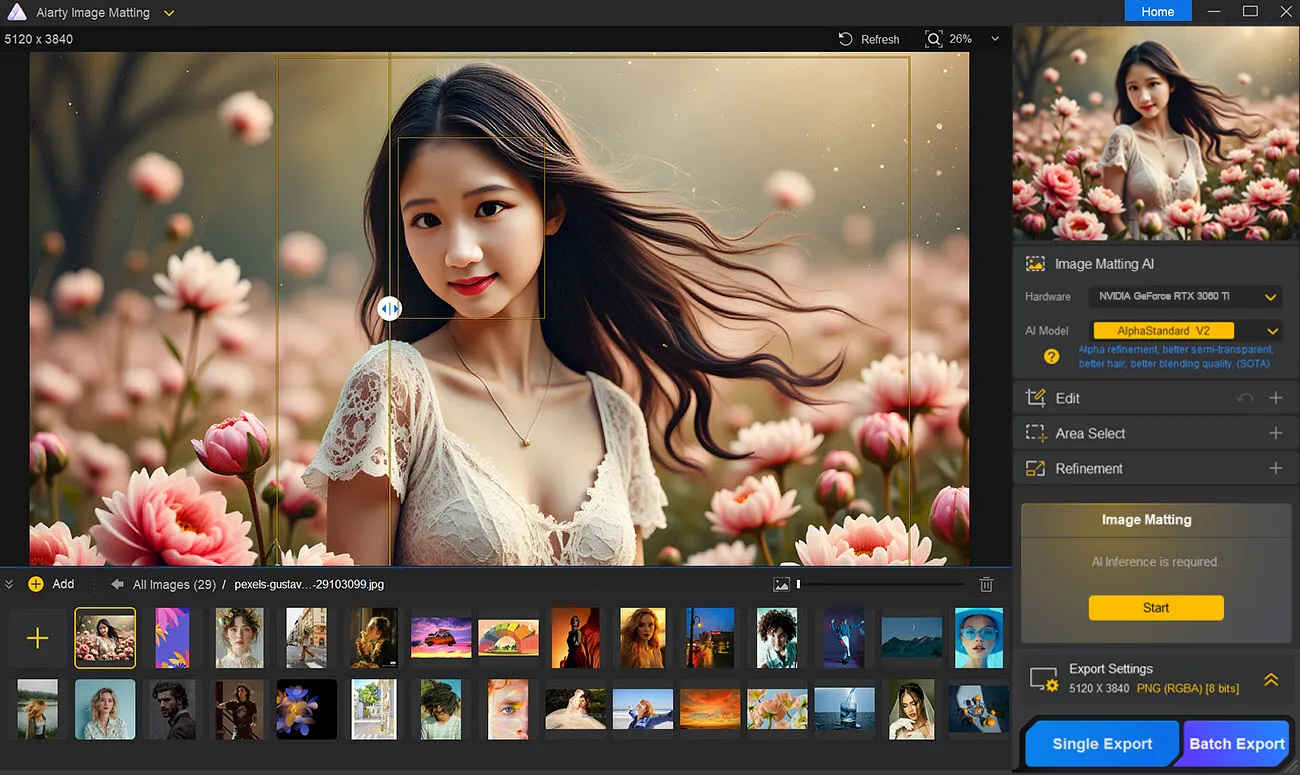Open the zoom magnifier icon above canvas
The width and height of the screenshot is (1300, 775).
934,38
